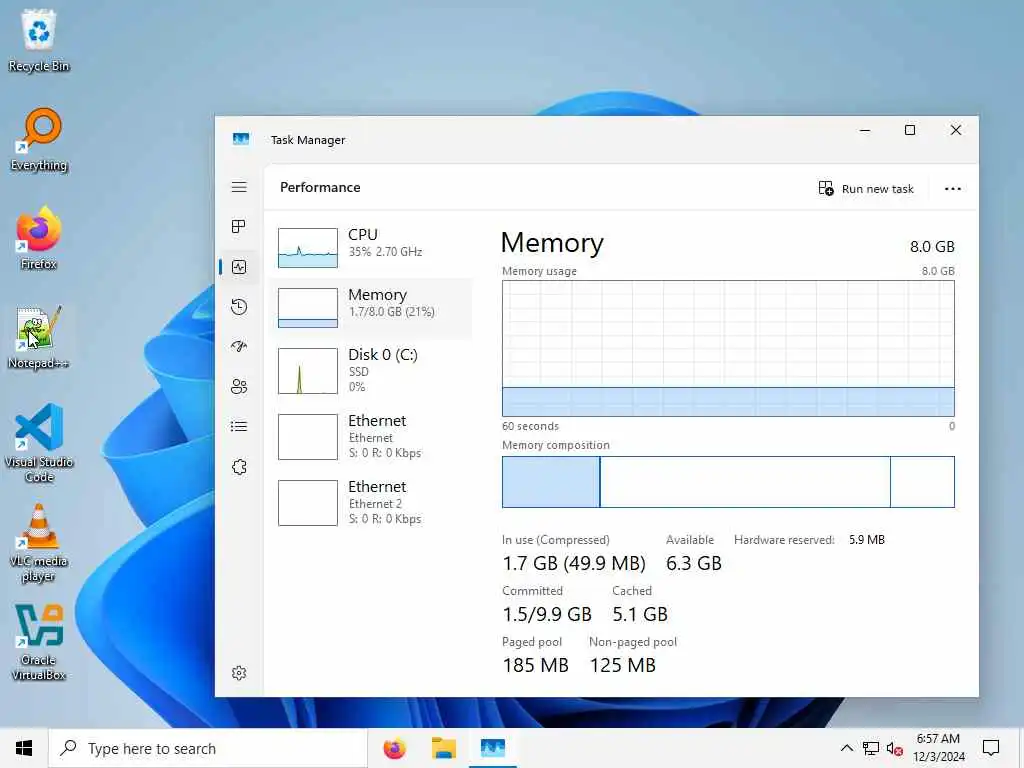1024x768 pixels.
Task: Select the Recycle Bin desktop icon
Action: pyautogui.click(x=39, y=40)
